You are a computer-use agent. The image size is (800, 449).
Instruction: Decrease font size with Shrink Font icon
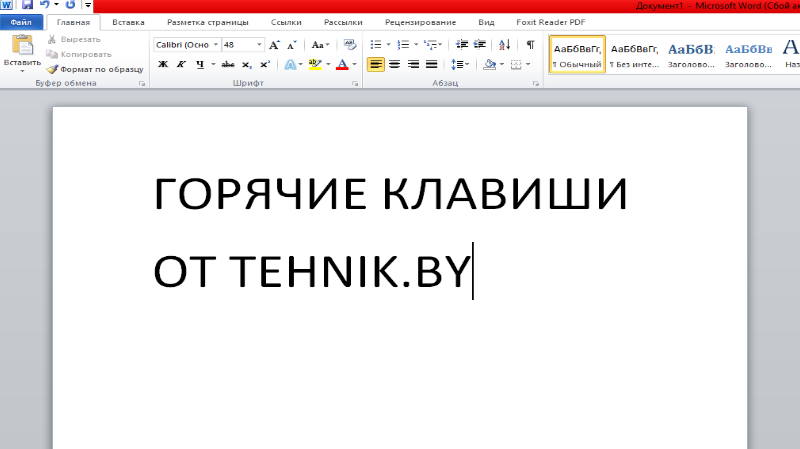point(292,45)
